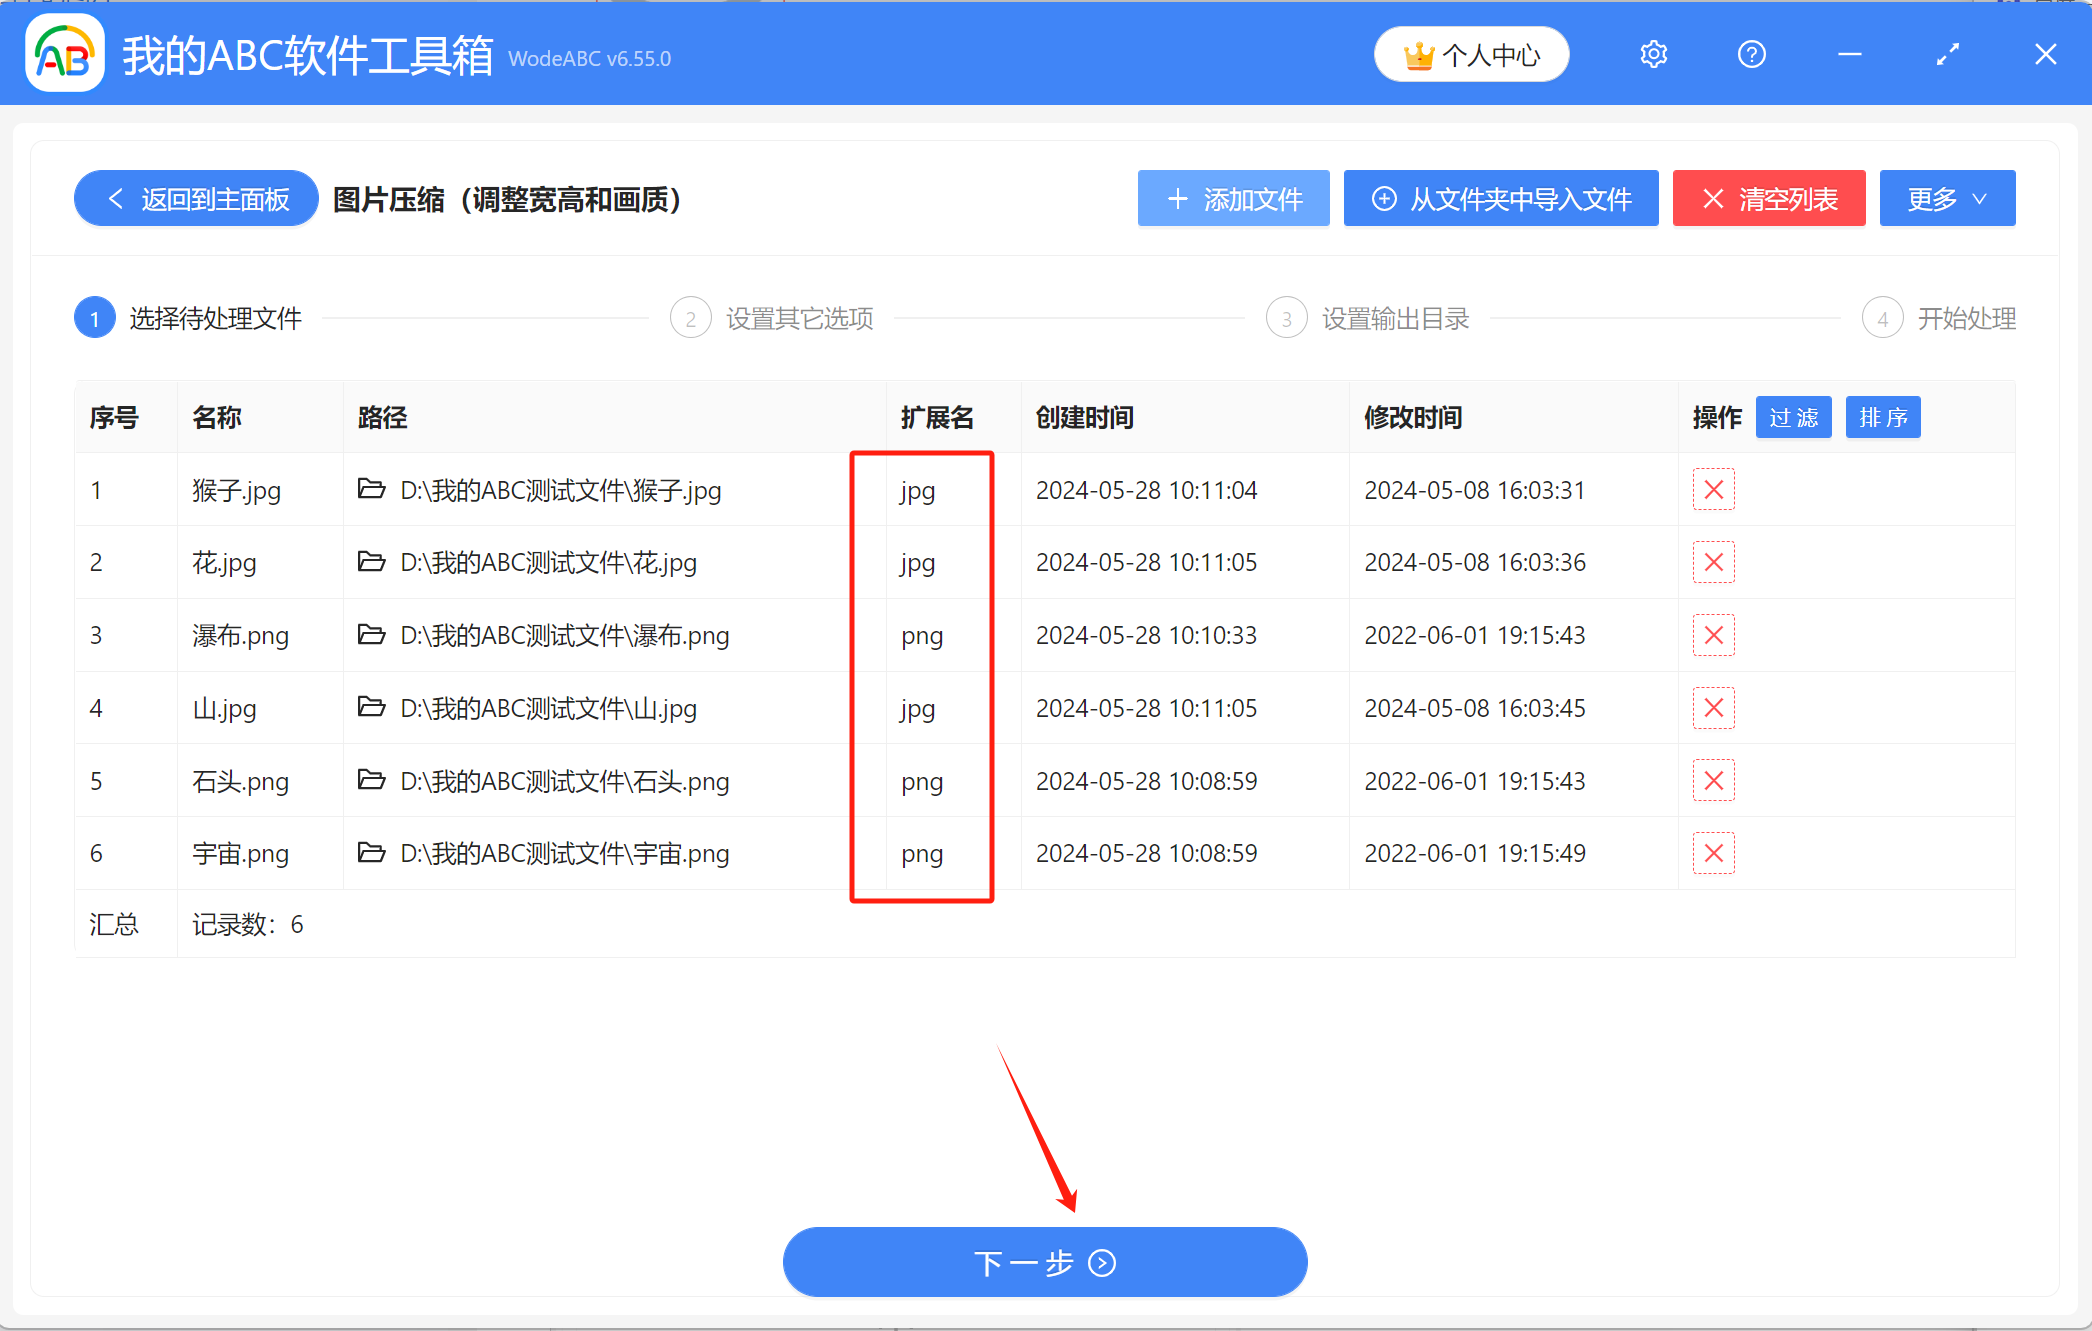Delete the 瀑布.png row entry
Image resolution: width=2092 pixels, height=1331 pixels.
pos(1713,635)
